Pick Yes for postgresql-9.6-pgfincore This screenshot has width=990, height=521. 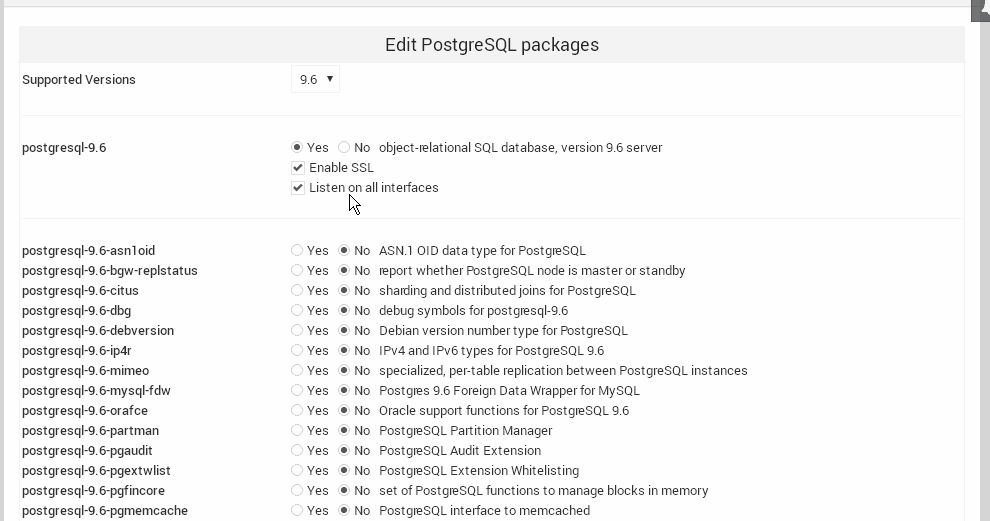297,490
